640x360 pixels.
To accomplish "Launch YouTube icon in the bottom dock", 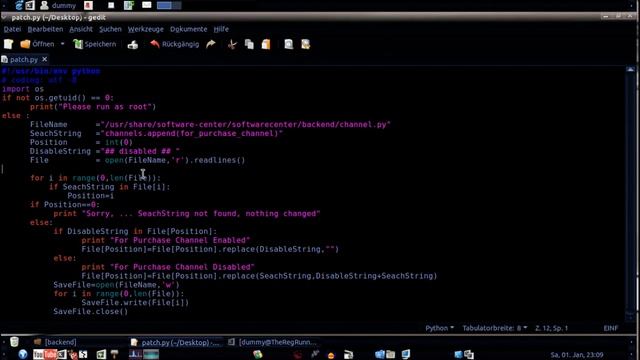I will (x=44, y=354).
